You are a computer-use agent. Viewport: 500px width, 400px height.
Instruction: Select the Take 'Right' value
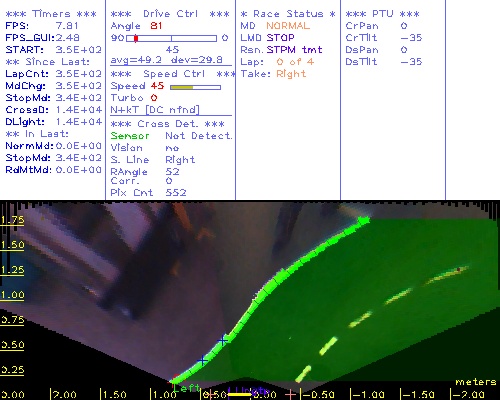click(x=291, y=74)
